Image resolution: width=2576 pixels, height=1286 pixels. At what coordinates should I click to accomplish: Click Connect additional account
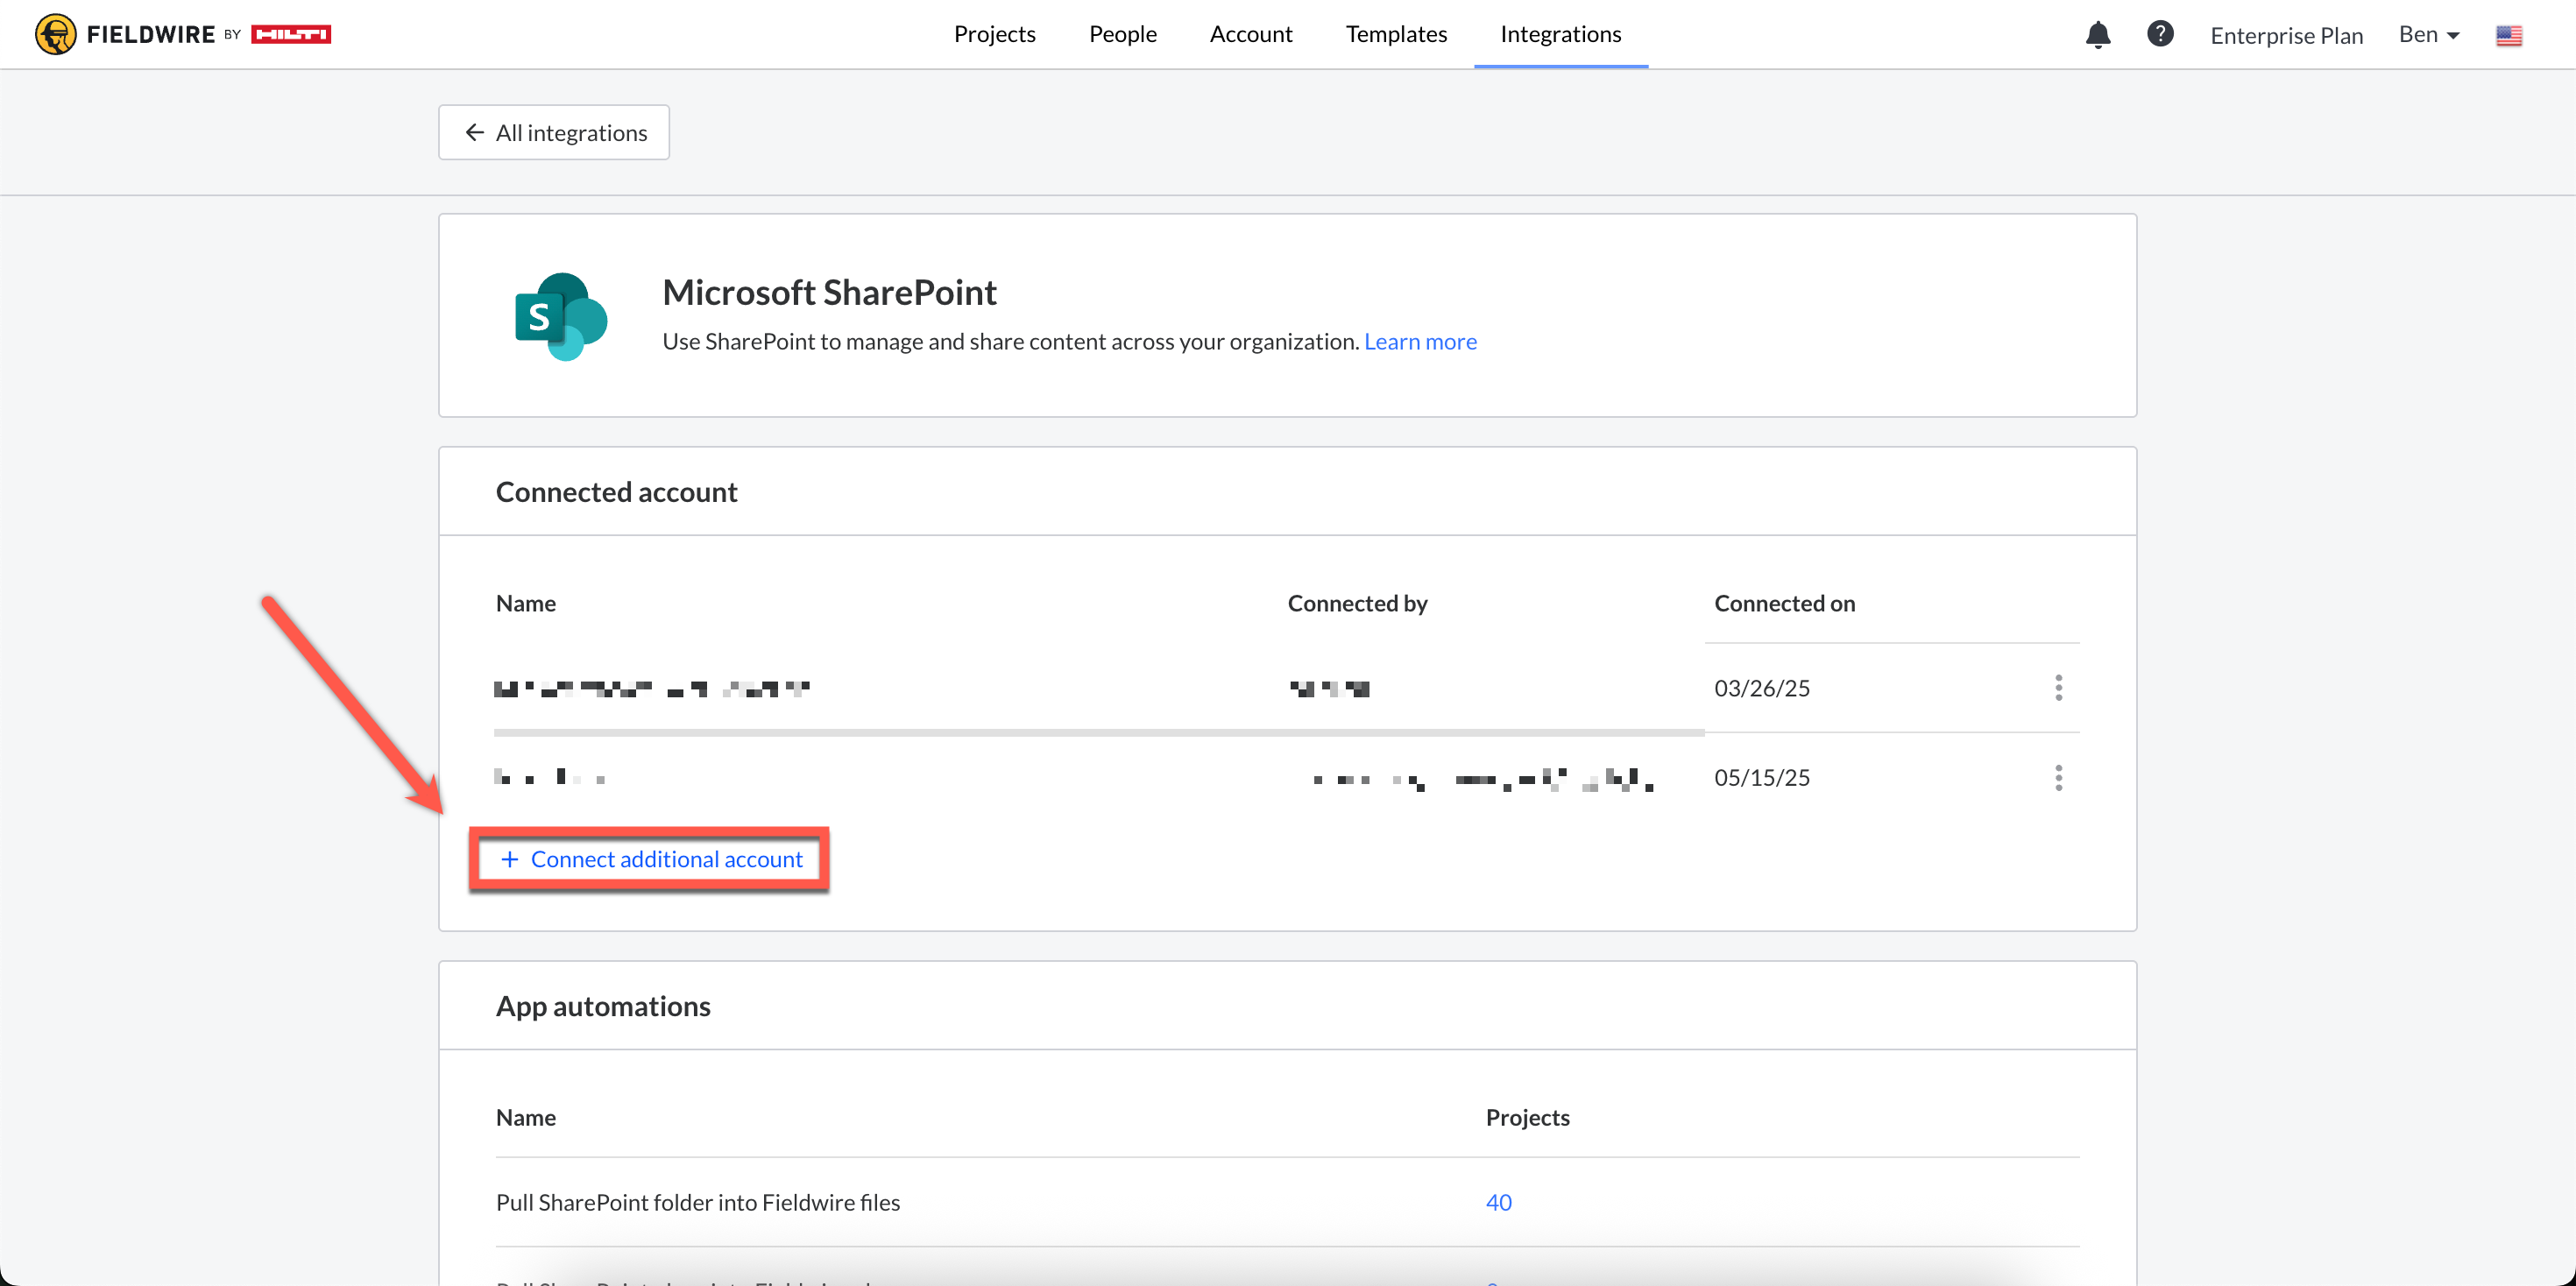(x=651, y=859)
